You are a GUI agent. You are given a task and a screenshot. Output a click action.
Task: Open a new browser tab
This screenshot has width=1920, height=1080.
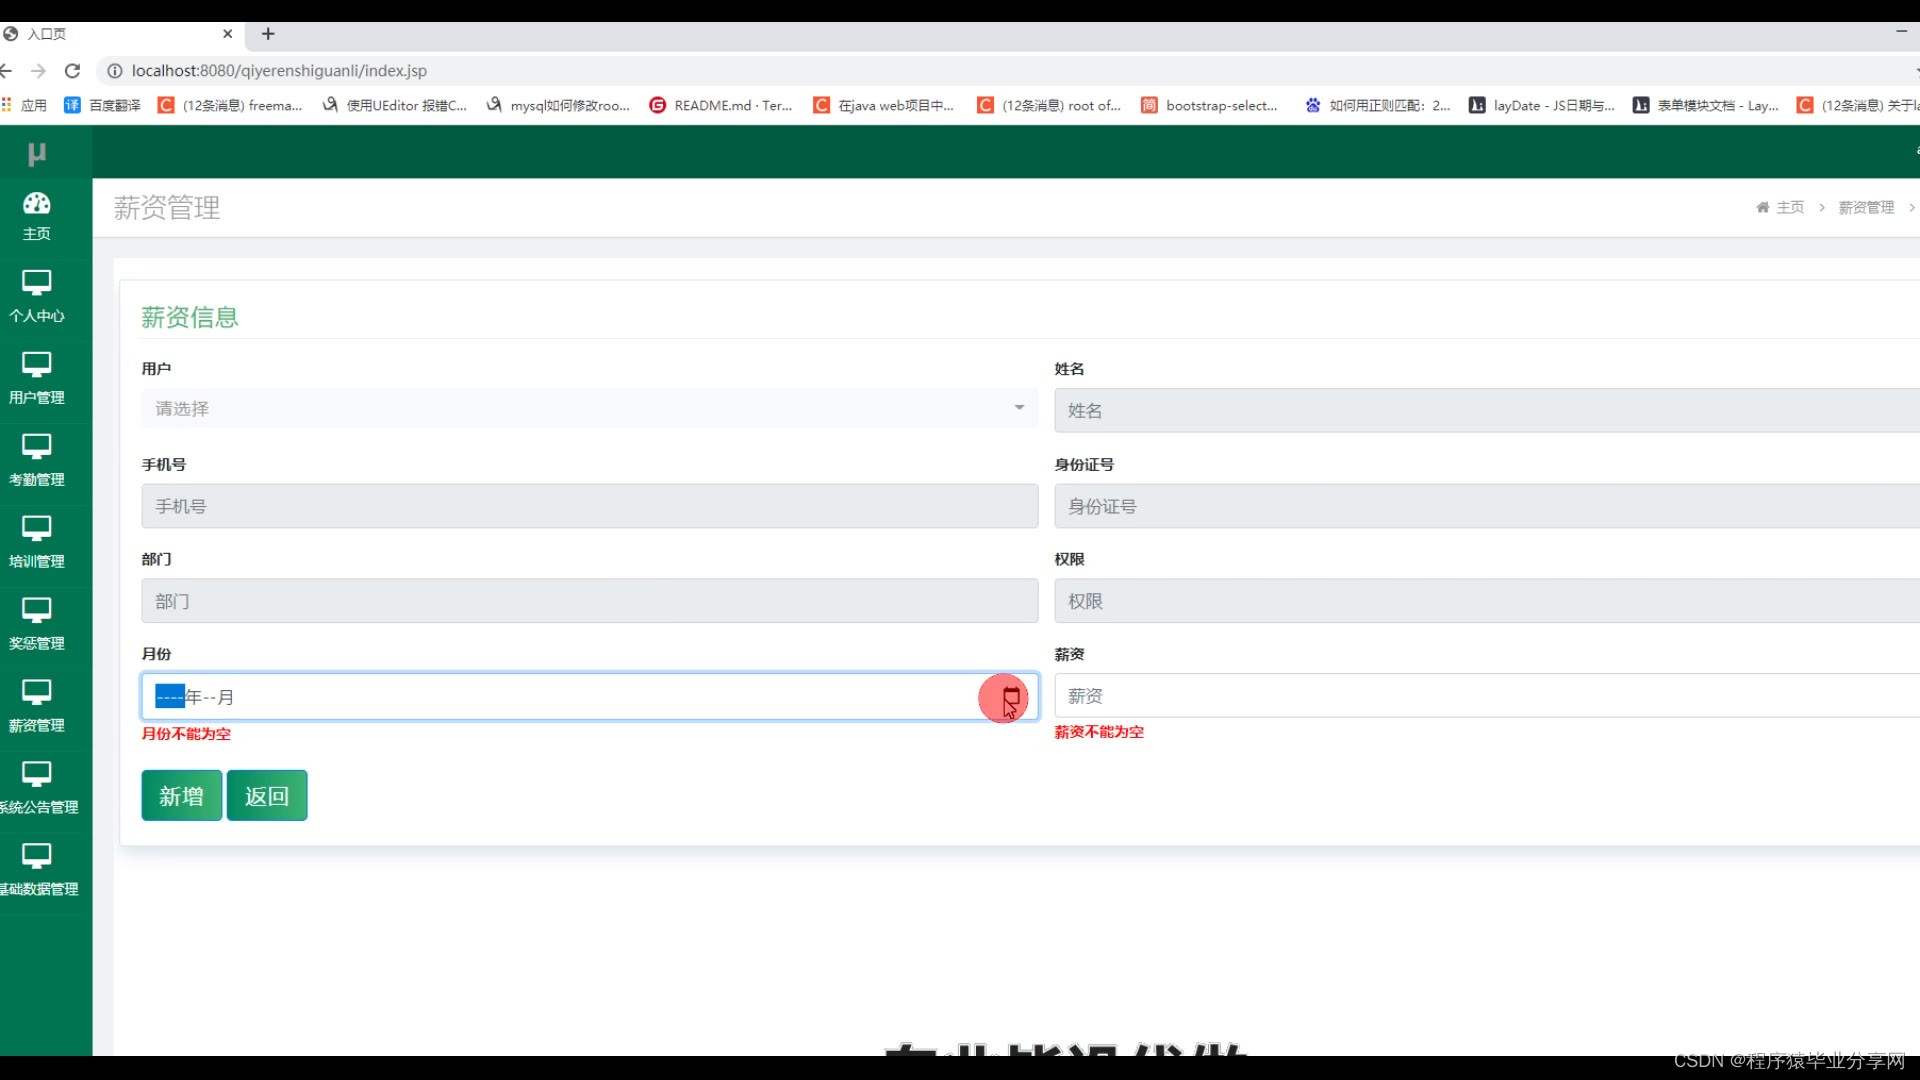point(268,34)
